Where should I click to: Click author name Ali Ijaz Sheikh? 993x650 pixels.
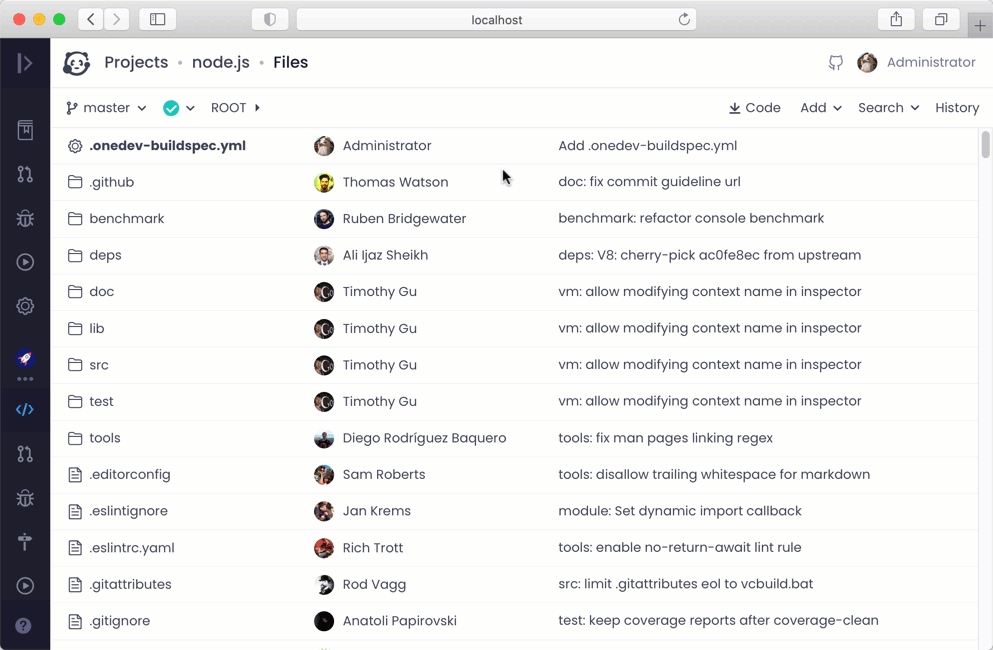[385, 255]
